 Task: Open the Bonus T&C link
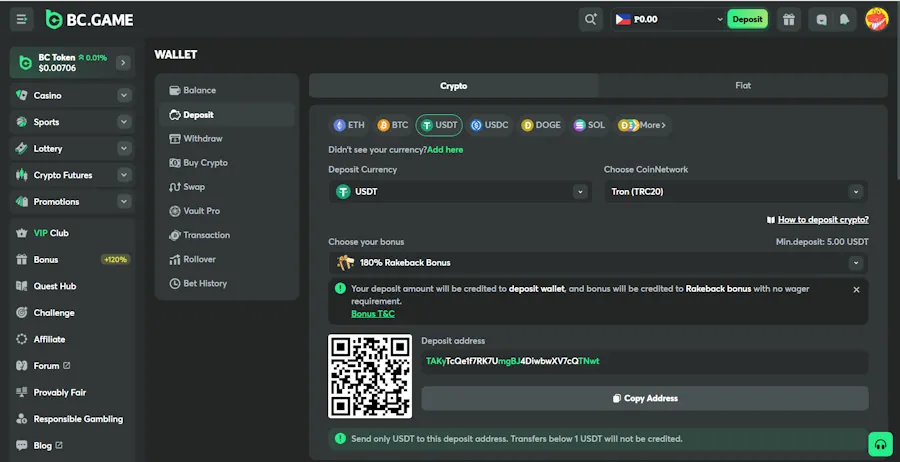[x=373, y=313]
